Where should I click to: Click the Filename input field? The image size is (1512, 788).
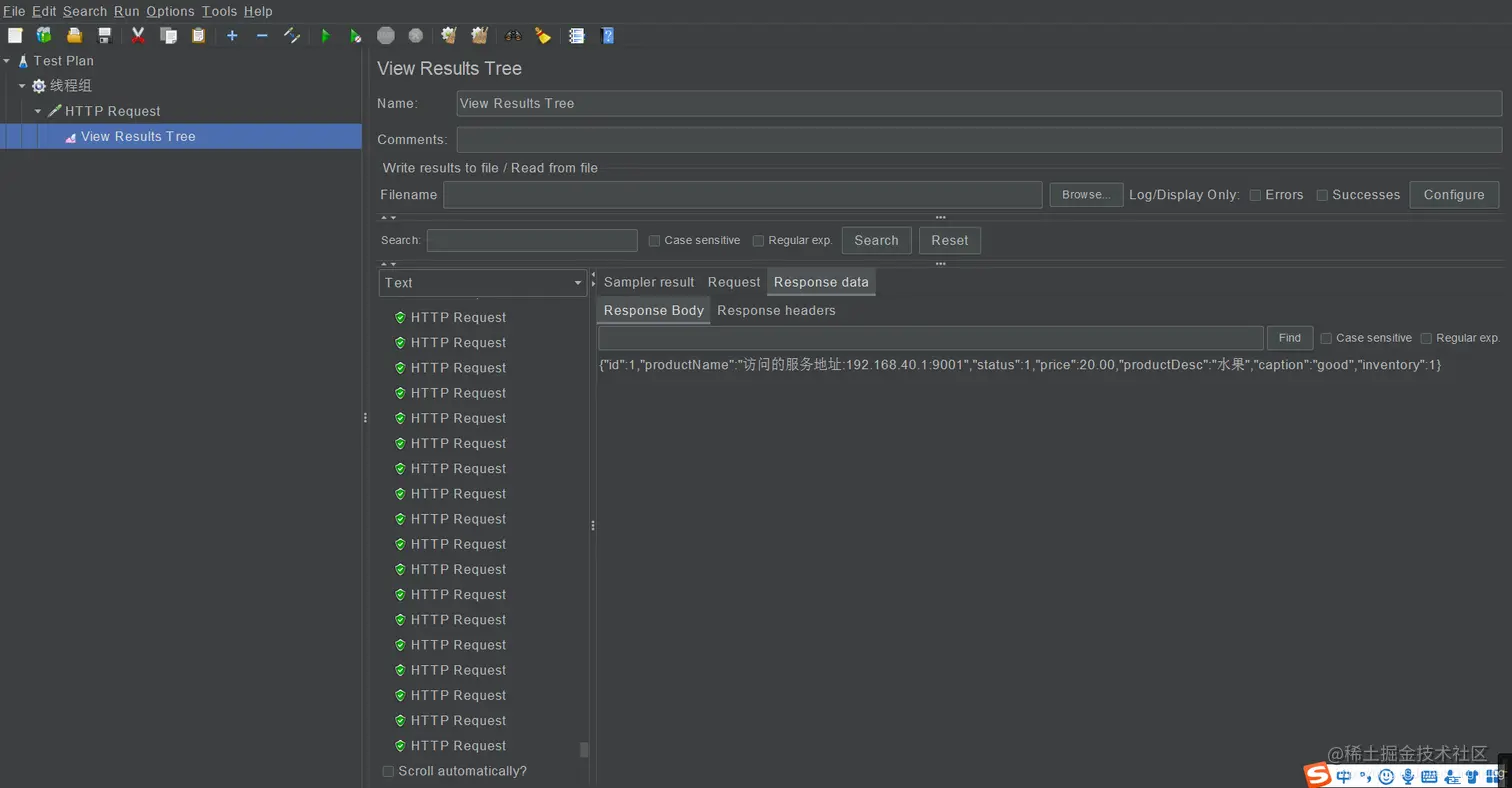pos(743,195)
